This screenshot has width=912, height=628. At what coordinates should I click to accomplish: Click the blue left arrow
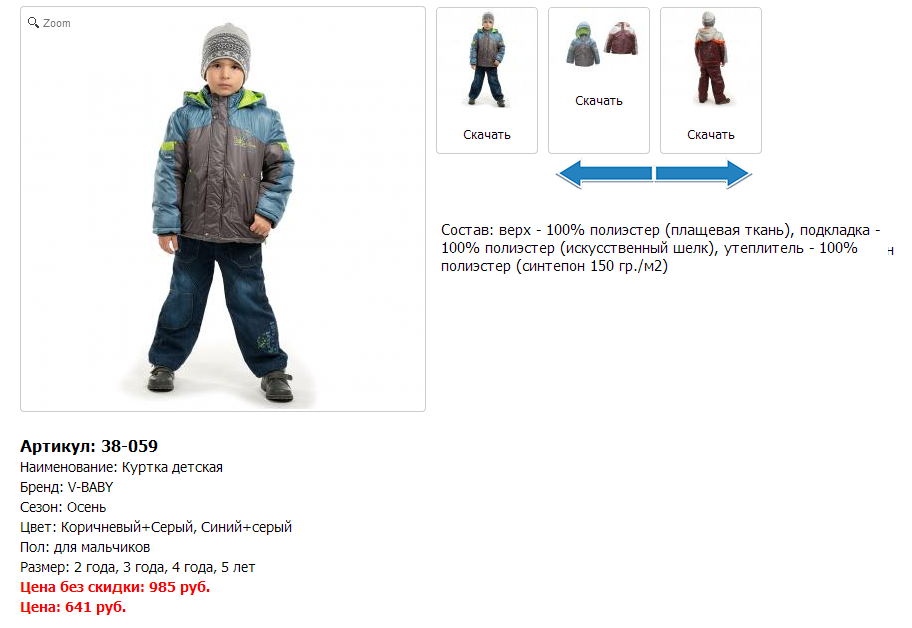click(x=604, y=174)
